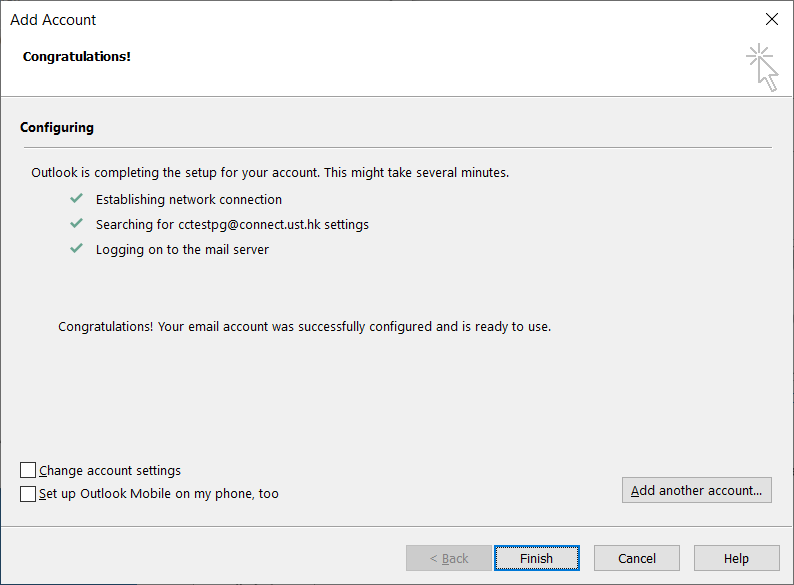Click the cctestpg@connect.ust.hk settings line

click(x=232, y=224)
